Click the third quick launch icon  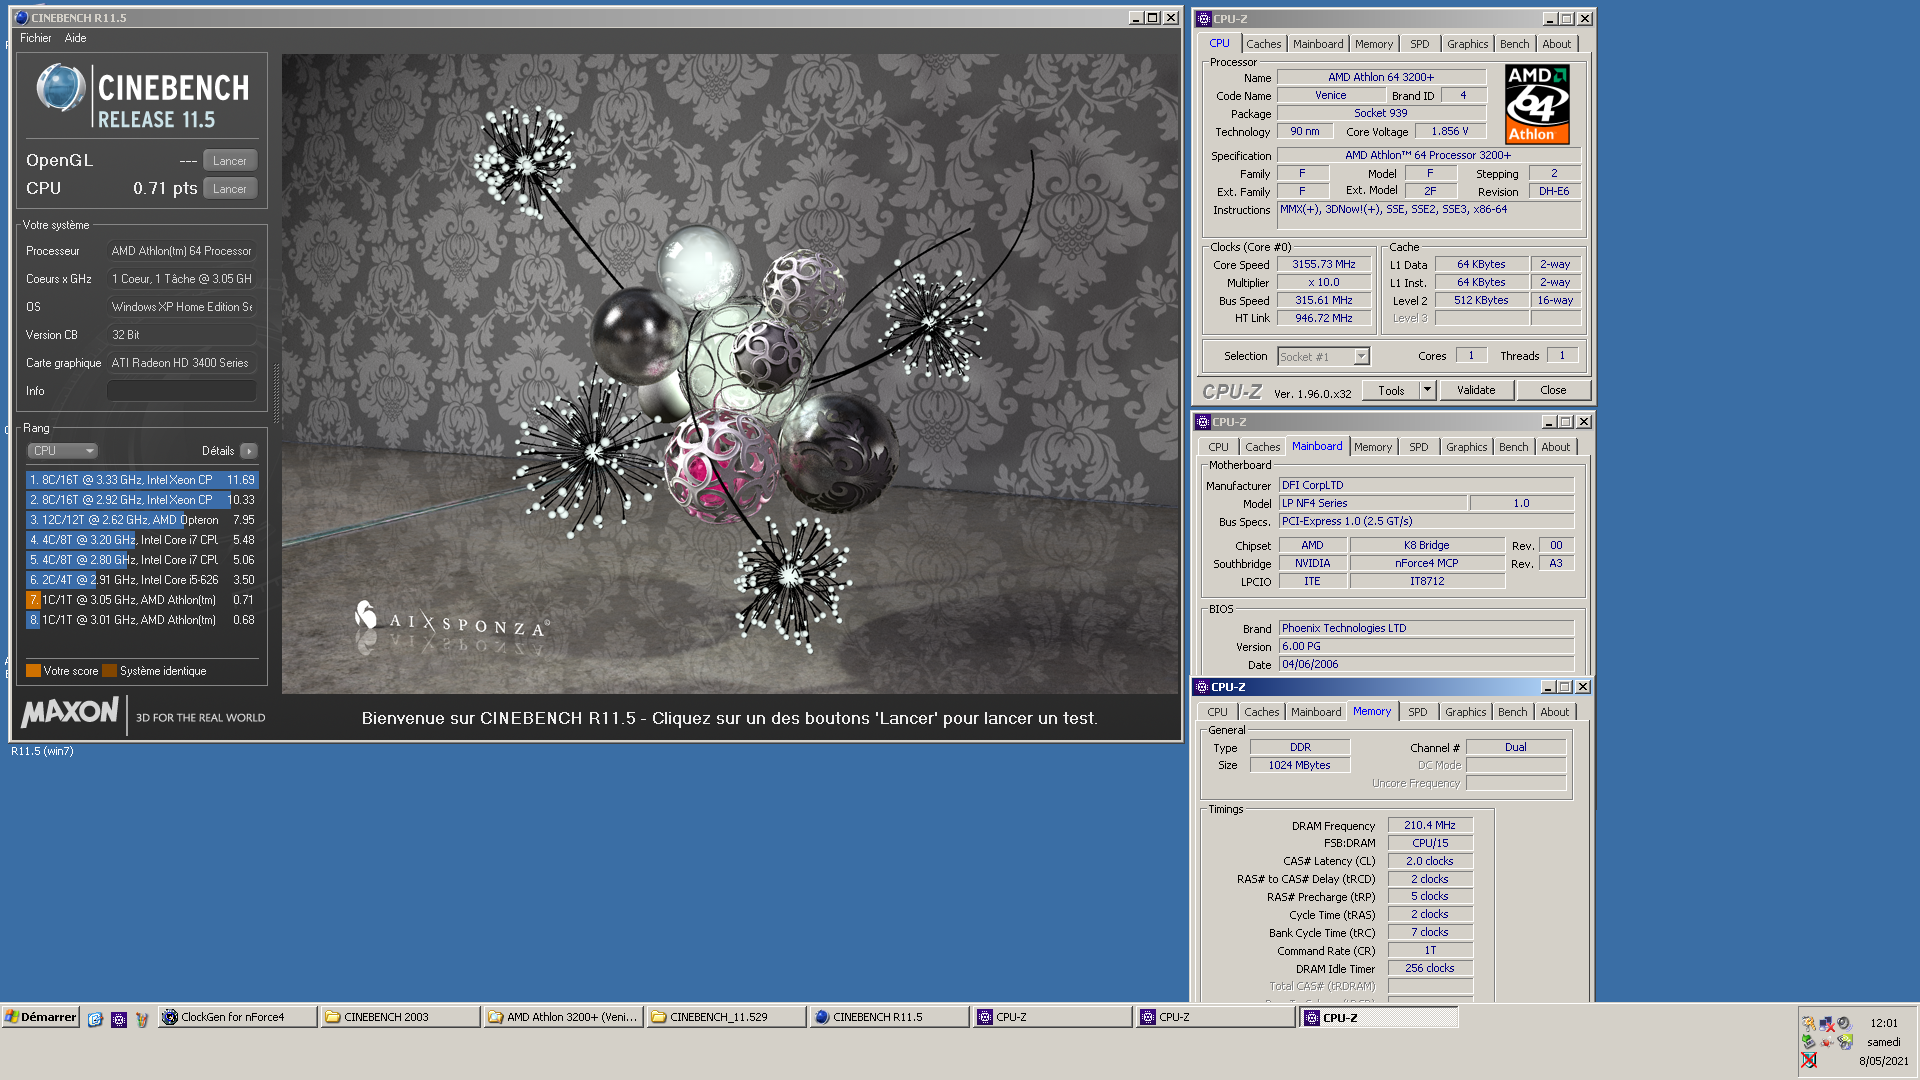click(x=142, y=1018)
